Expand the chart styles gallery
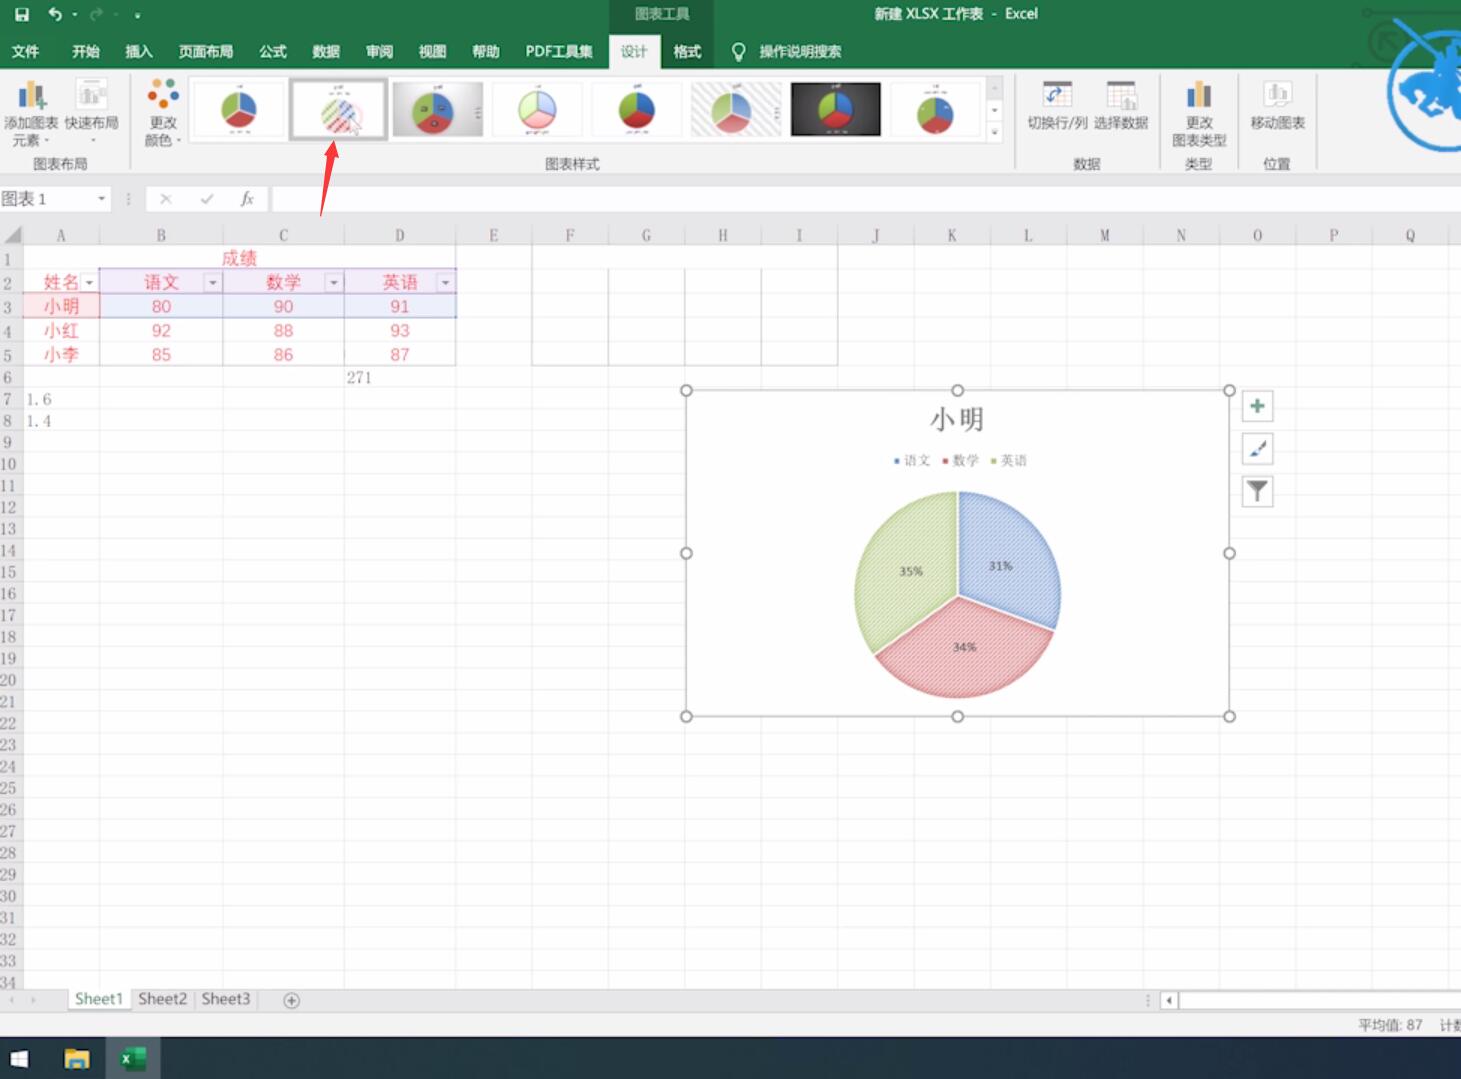This screenshot has height=1079, width=1461. (x=994, y=132)
